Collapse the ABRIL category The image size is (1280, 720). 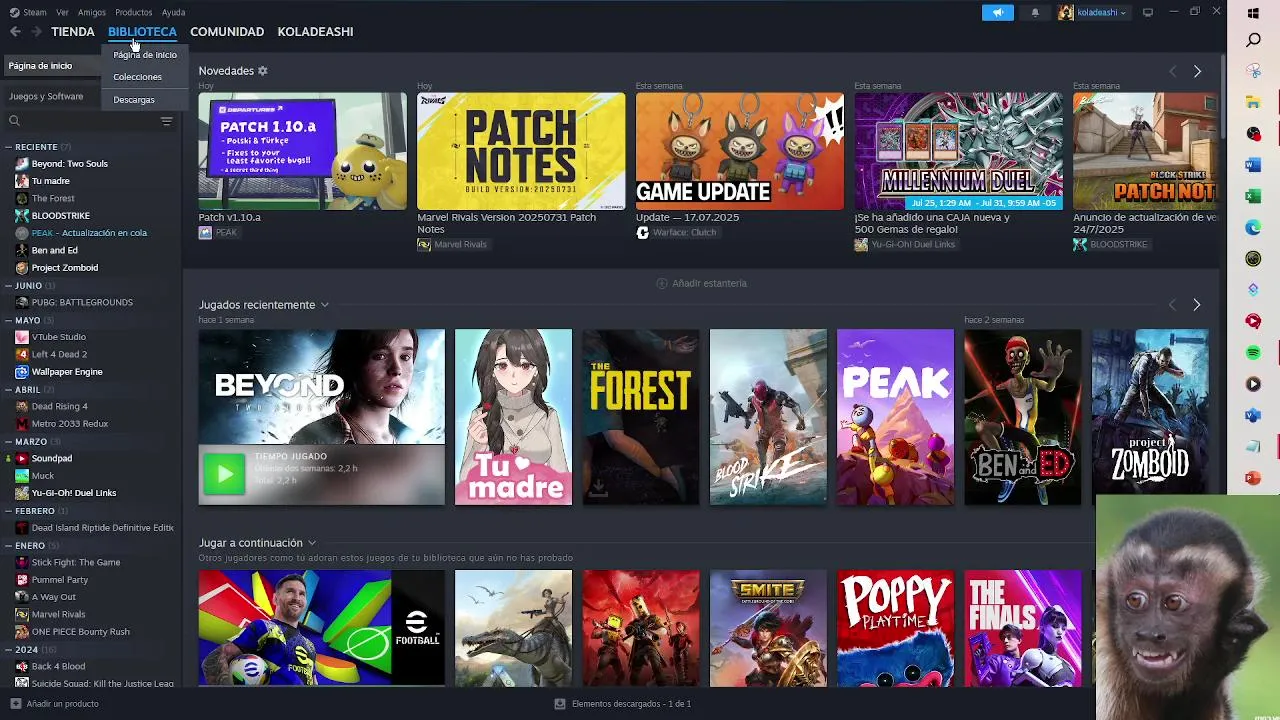[8, 389]
